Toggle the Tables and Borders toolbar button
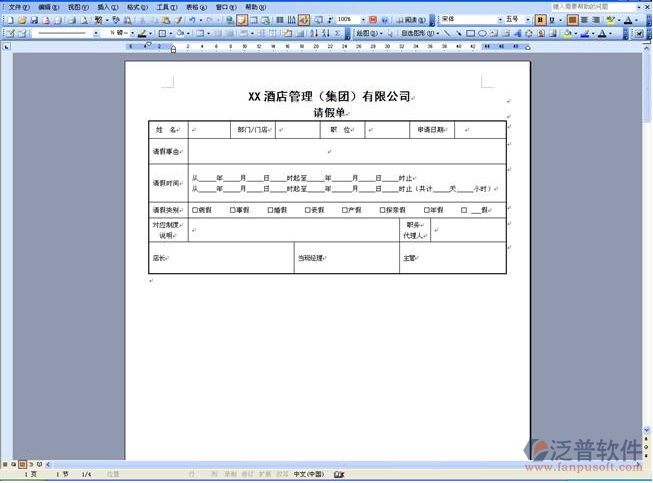 pos(242,20)
